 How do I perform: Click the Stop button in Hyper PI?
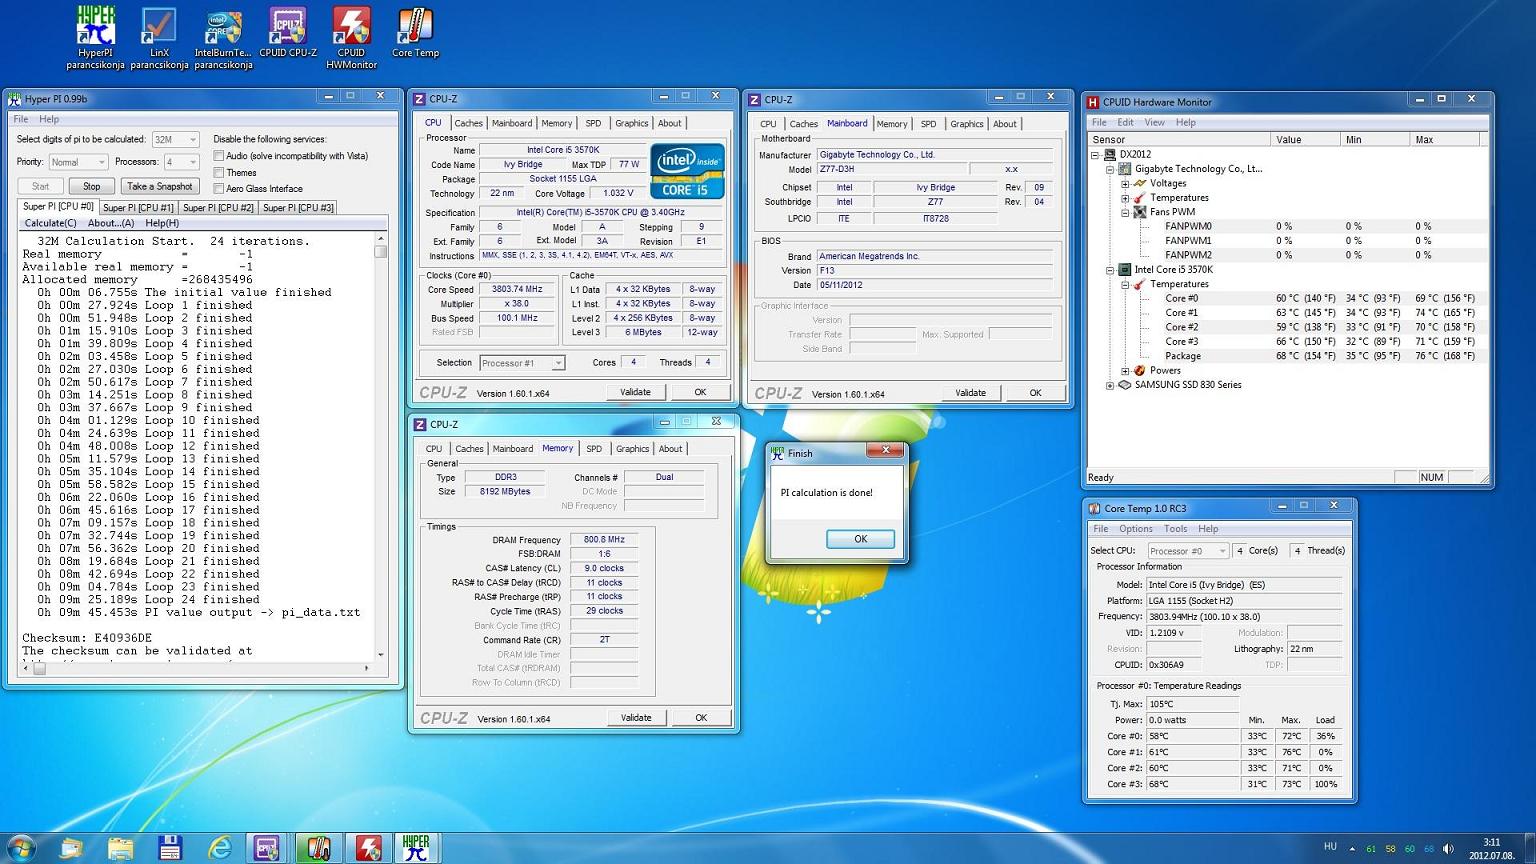pos(91,186)
